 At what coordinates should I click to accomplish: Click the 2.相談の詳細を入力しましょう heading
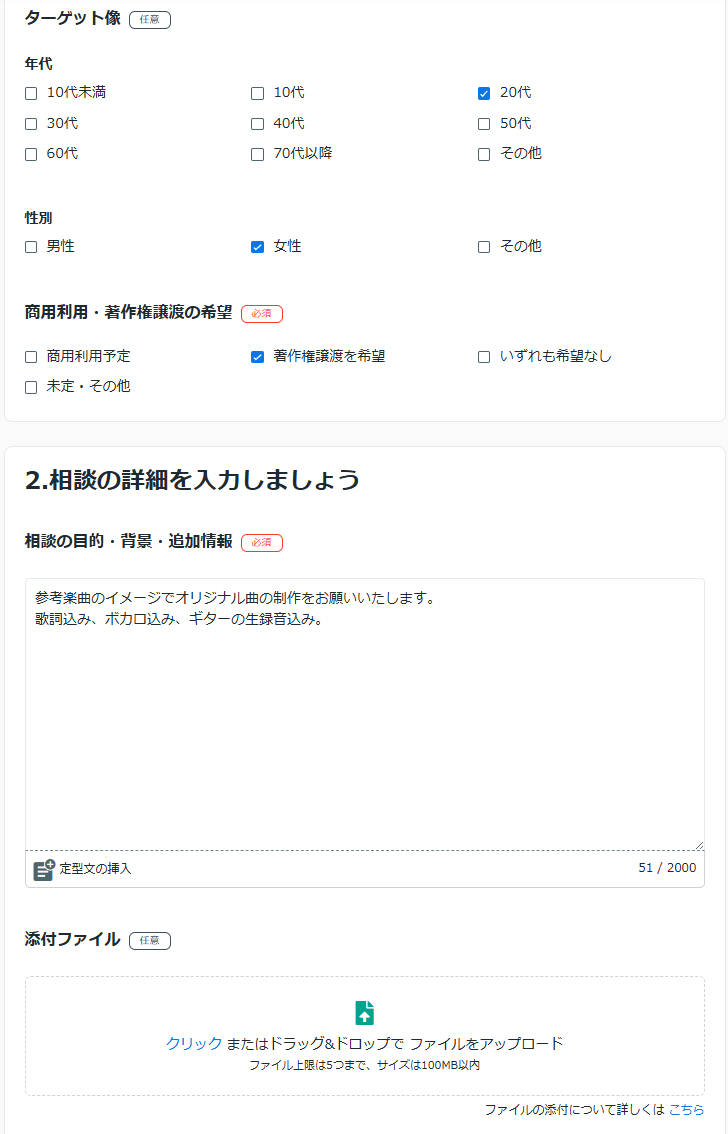(192, 479)
